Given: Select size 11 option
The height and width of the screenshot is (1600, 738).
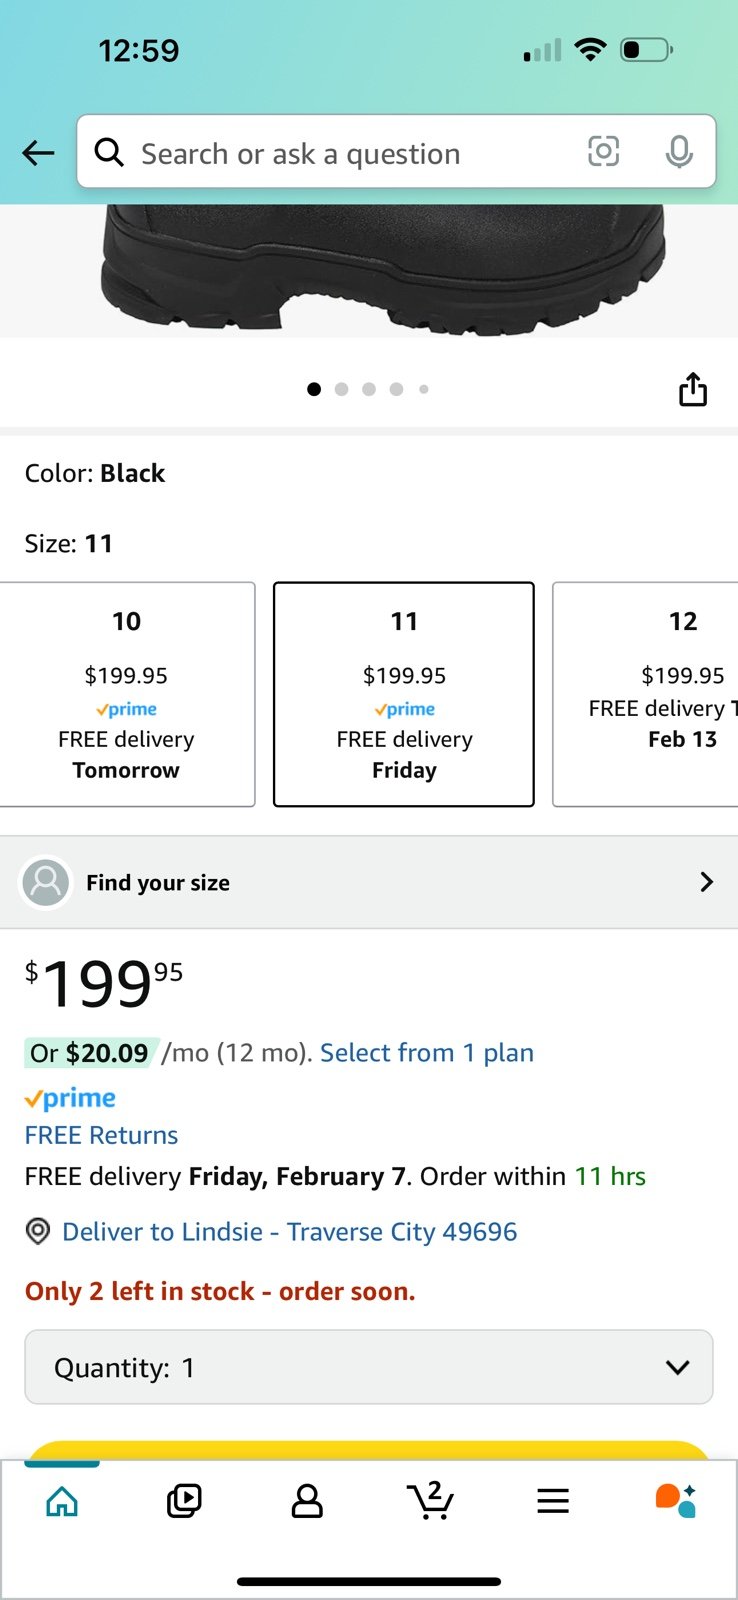Looking at the screenshot, I should coord(404,694).
